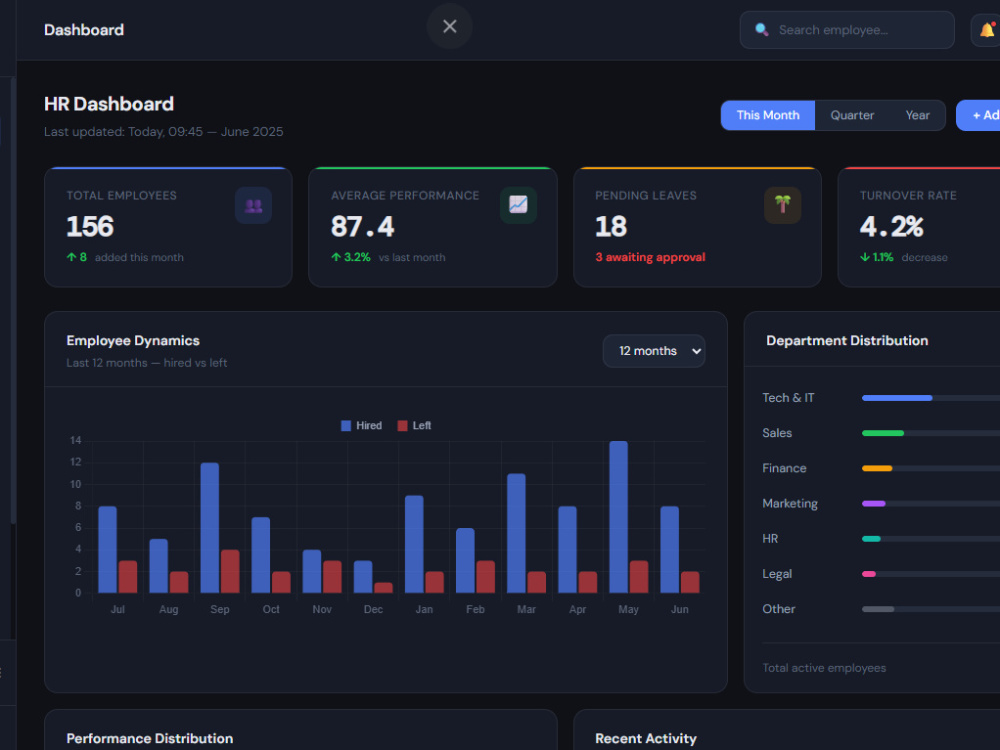This screenshot has height=750, width=1000.
Task: Click the "Dashboard" title in header
Action: [x=84, y=30]
